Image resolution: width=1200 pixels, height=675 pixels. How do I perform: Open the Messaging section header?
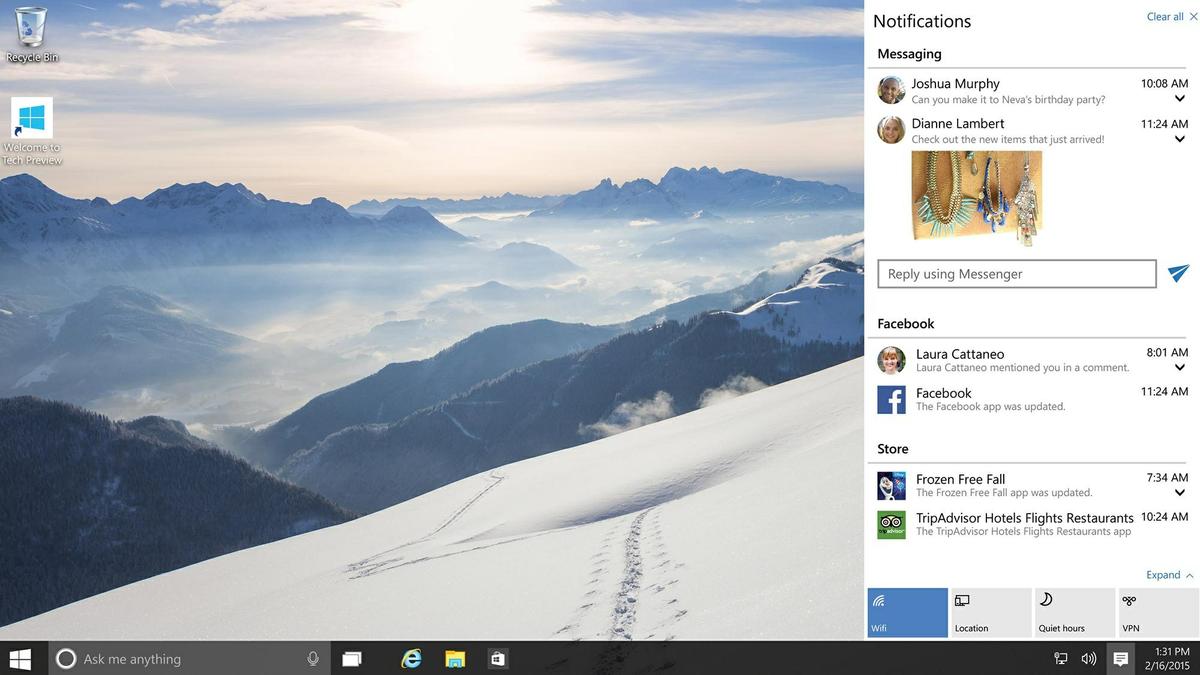[908, 53]
